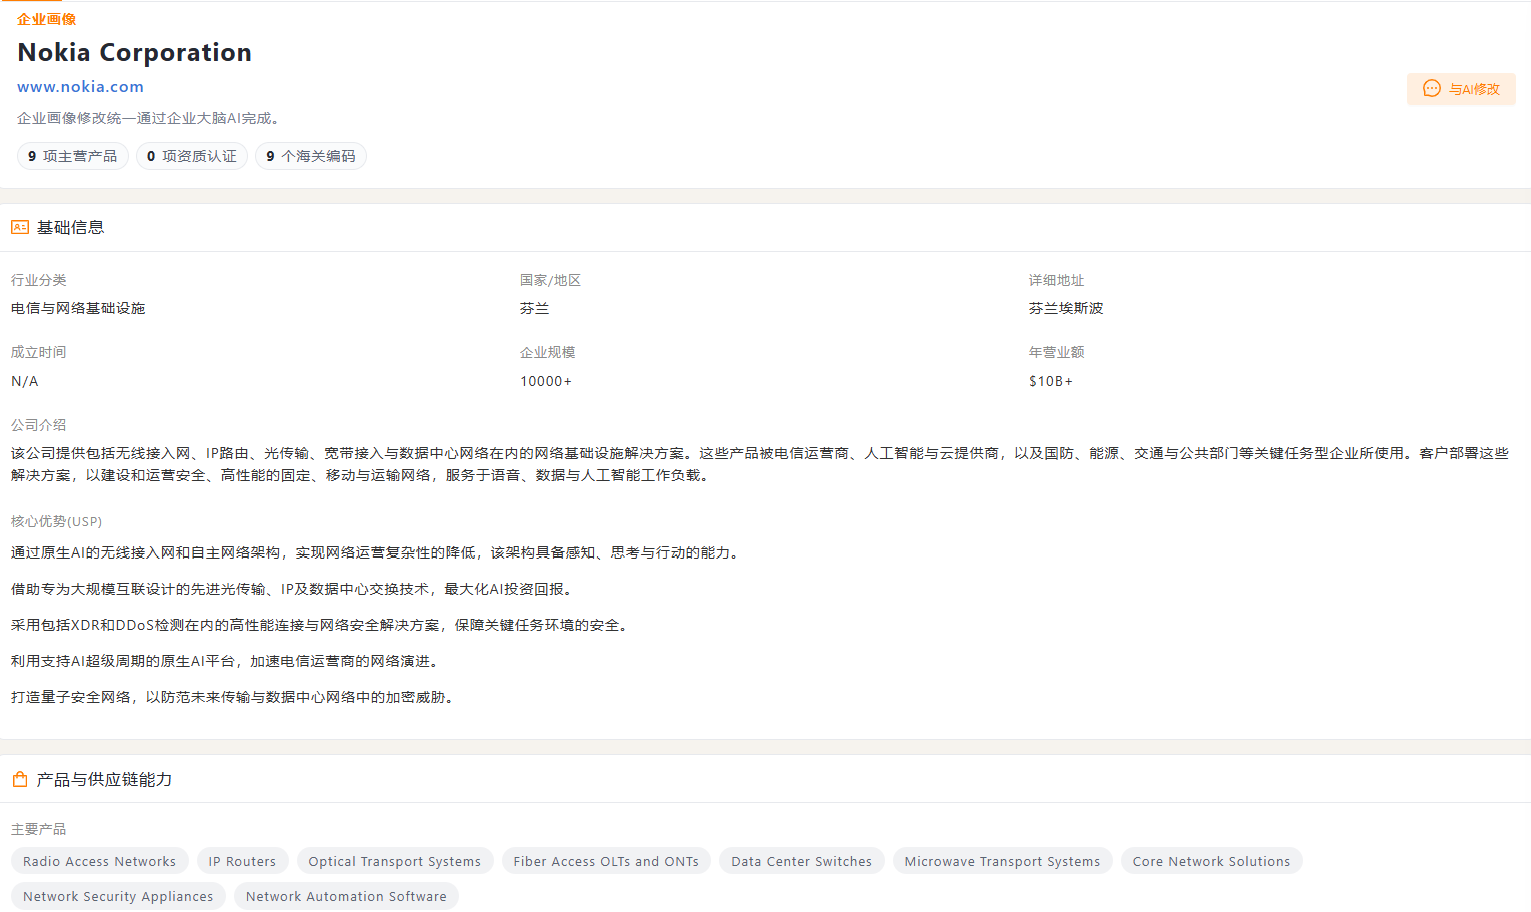Click the 企业画像 breadcrumb label

(46, 19)
